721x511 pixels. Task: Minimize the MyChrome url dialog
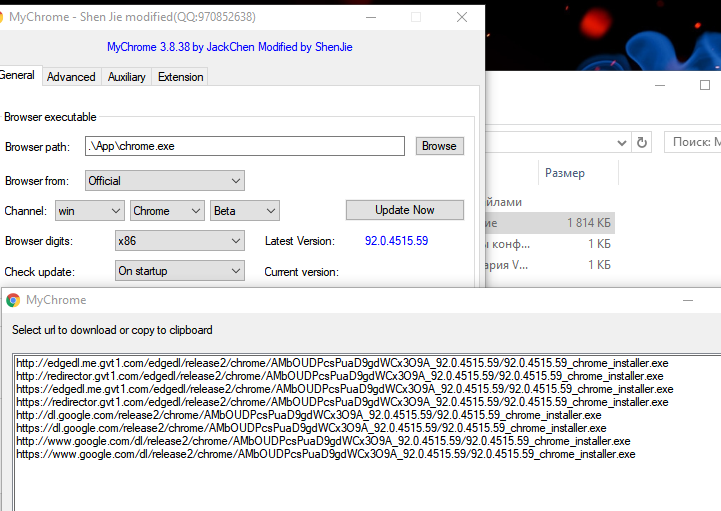click(688, 300)
